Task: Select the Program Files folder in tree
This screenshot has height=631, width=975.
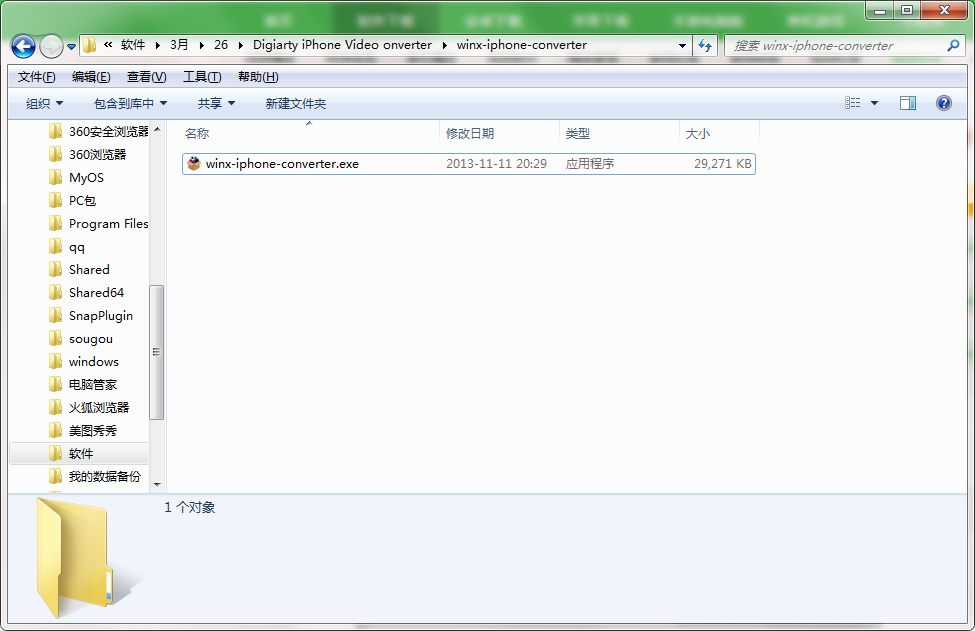Action: click(98, 224)
